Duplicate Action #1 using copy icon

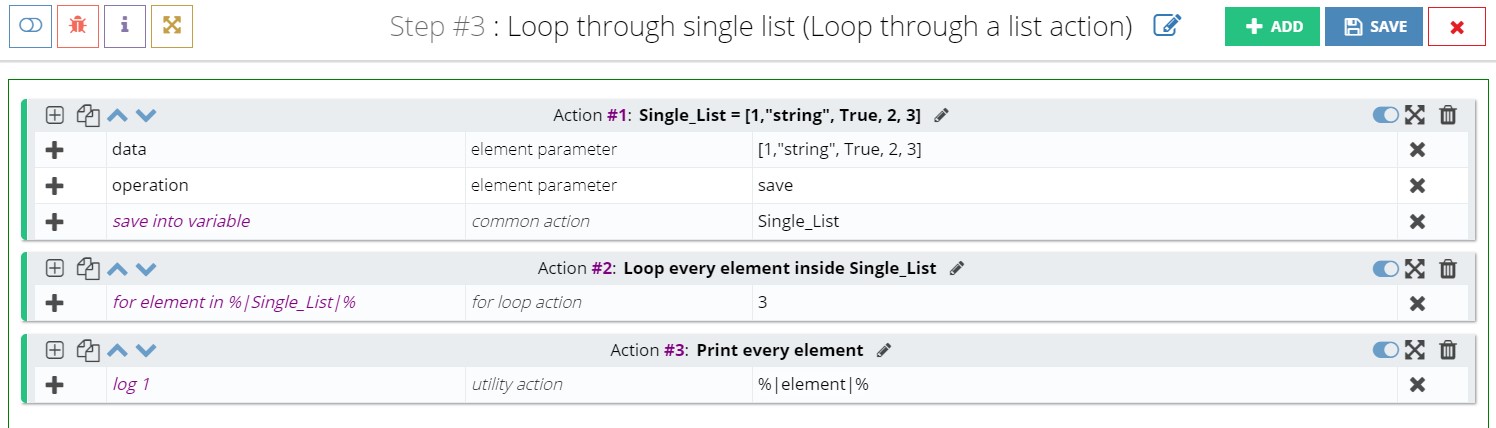pyautogui.click(x=89, y=115)
